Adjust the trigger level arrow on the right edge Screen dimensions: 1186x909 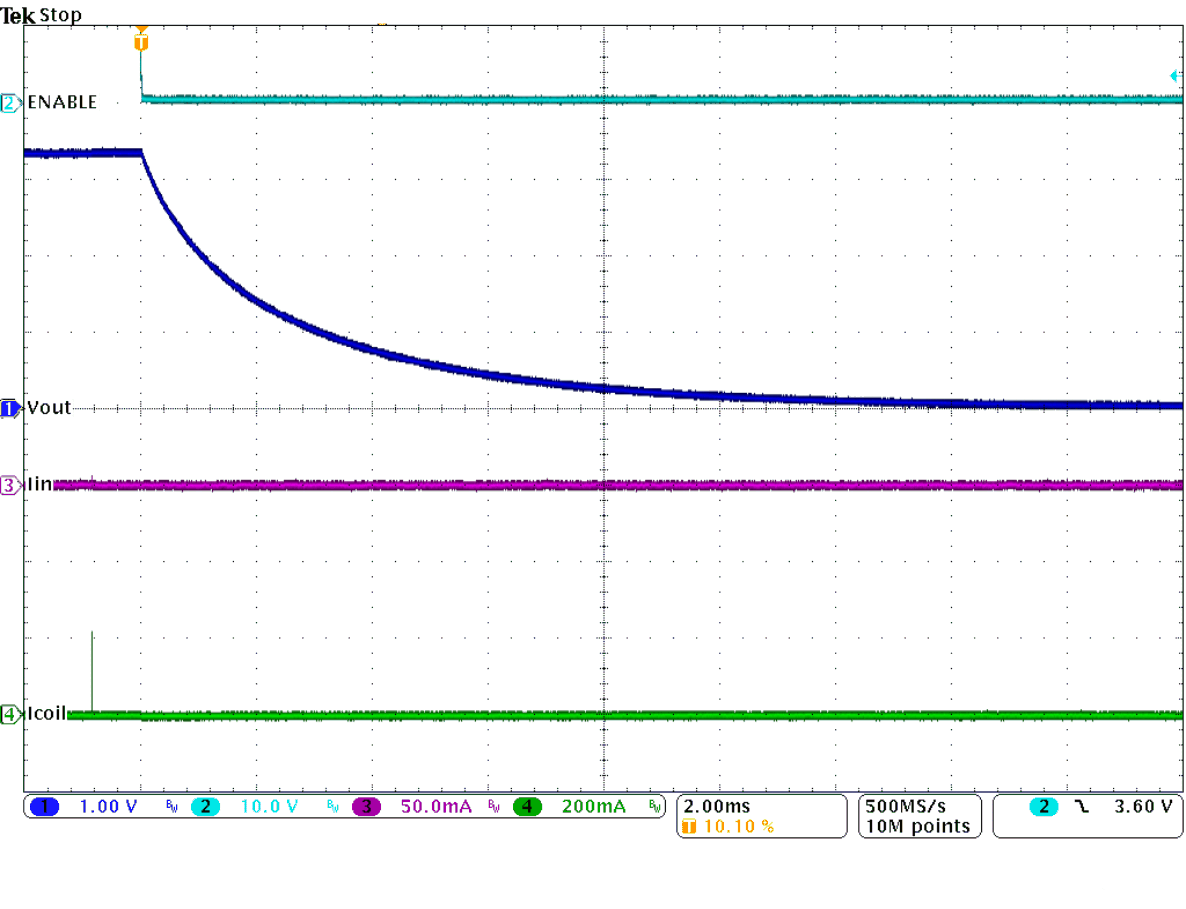(x=1175, y=74)
